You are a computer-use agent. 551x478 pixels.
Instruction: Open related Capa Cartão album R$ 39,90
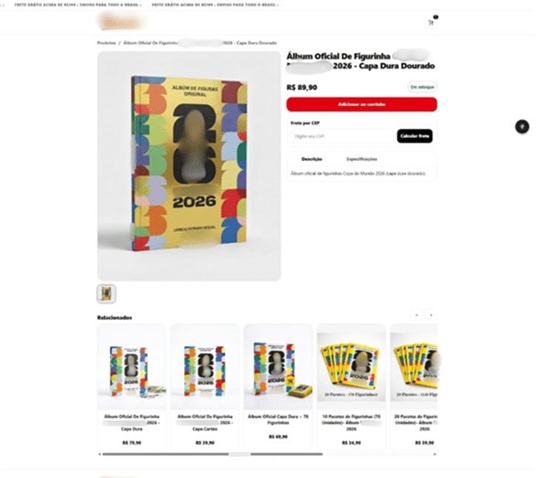click(x=205, y=387)
